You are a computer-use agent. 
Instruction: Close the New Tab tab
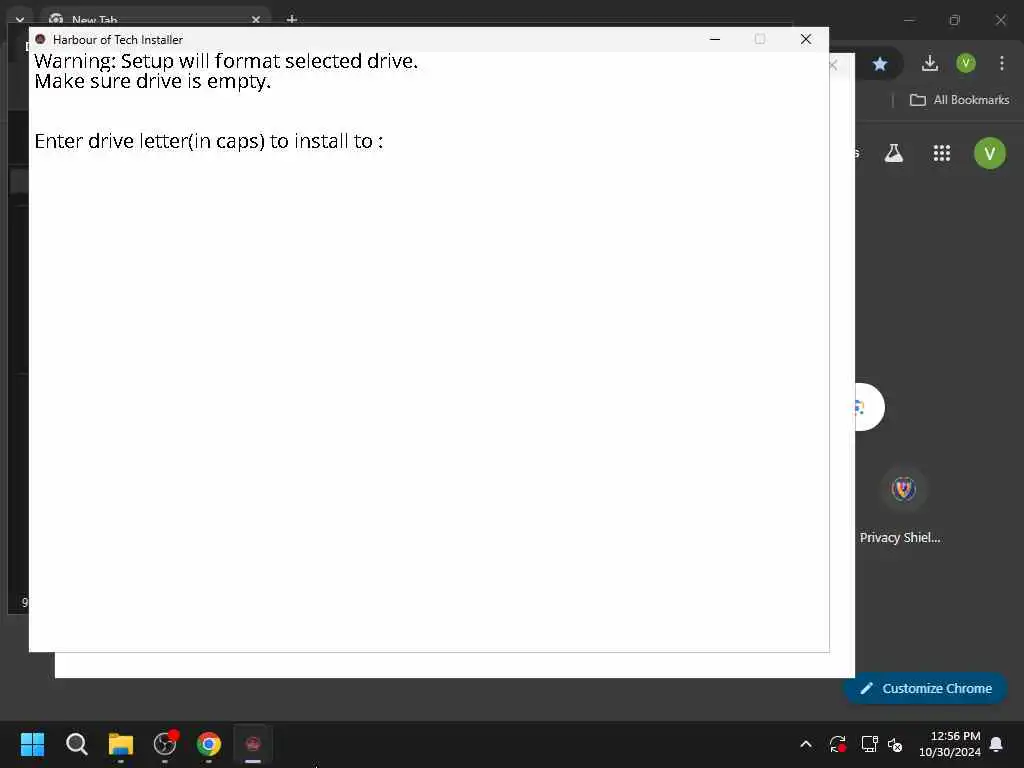click(x=256, y=20)
